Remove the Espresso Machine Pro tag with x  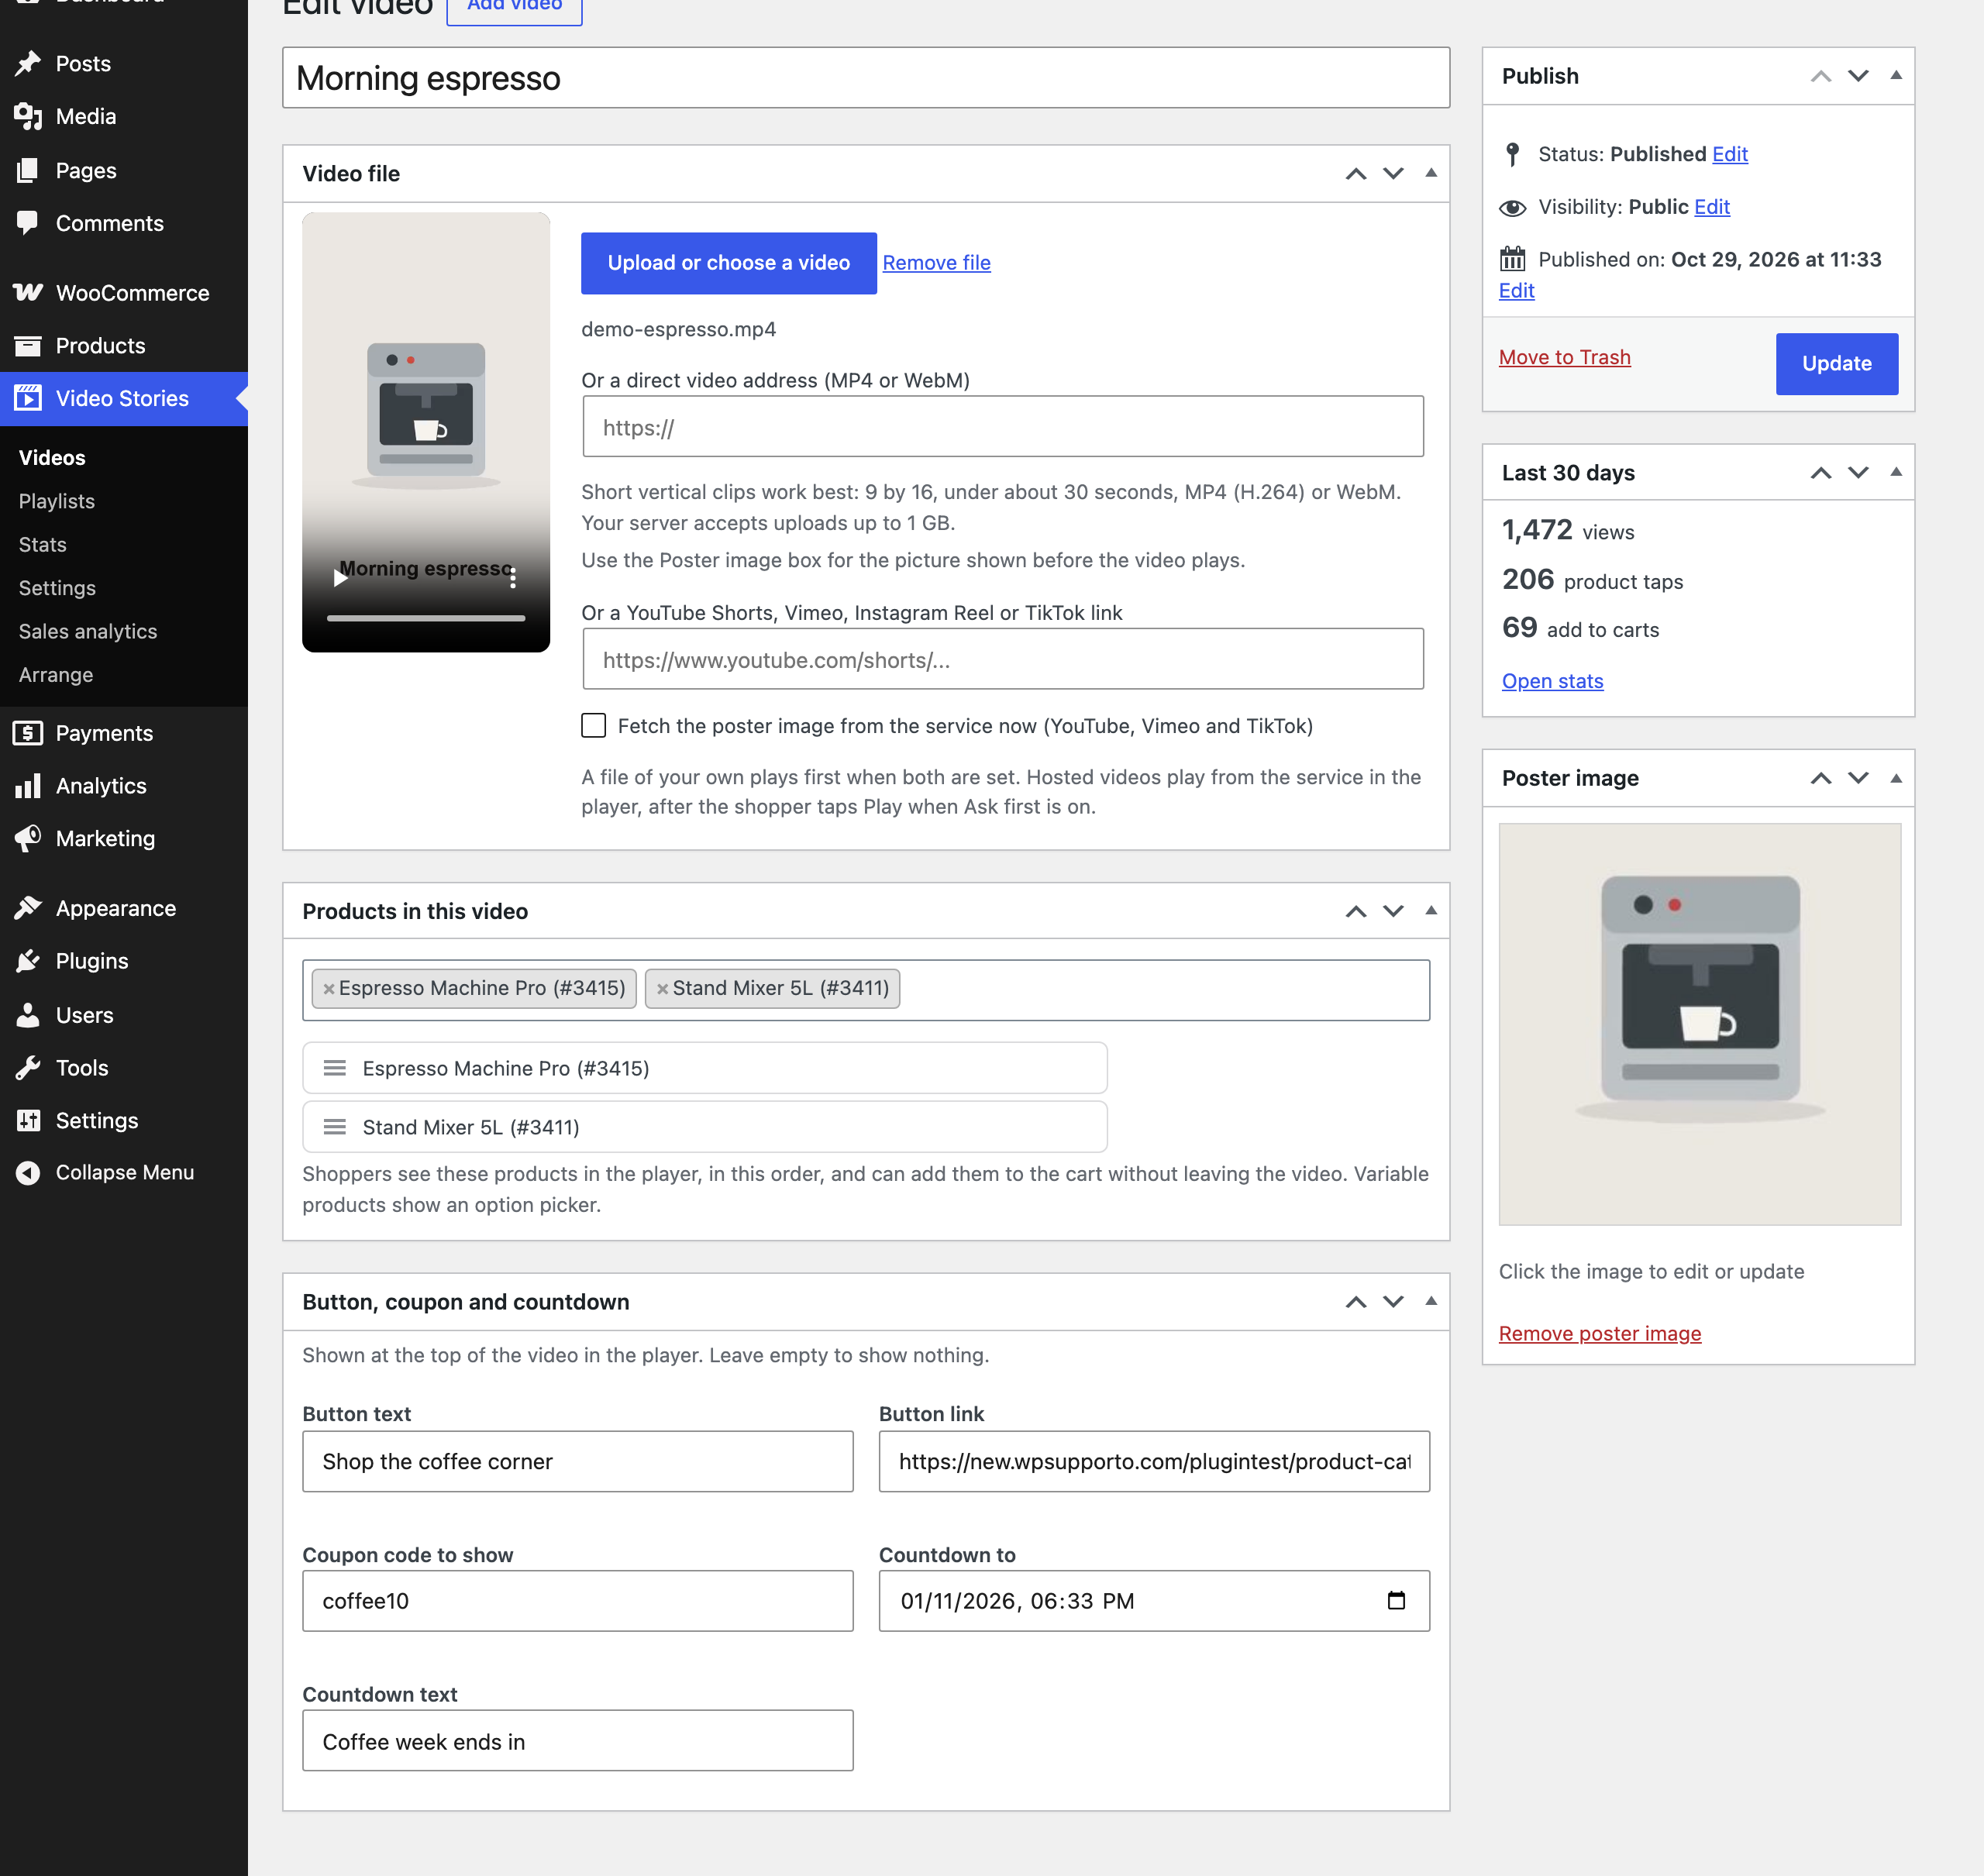tap(328, 988)
